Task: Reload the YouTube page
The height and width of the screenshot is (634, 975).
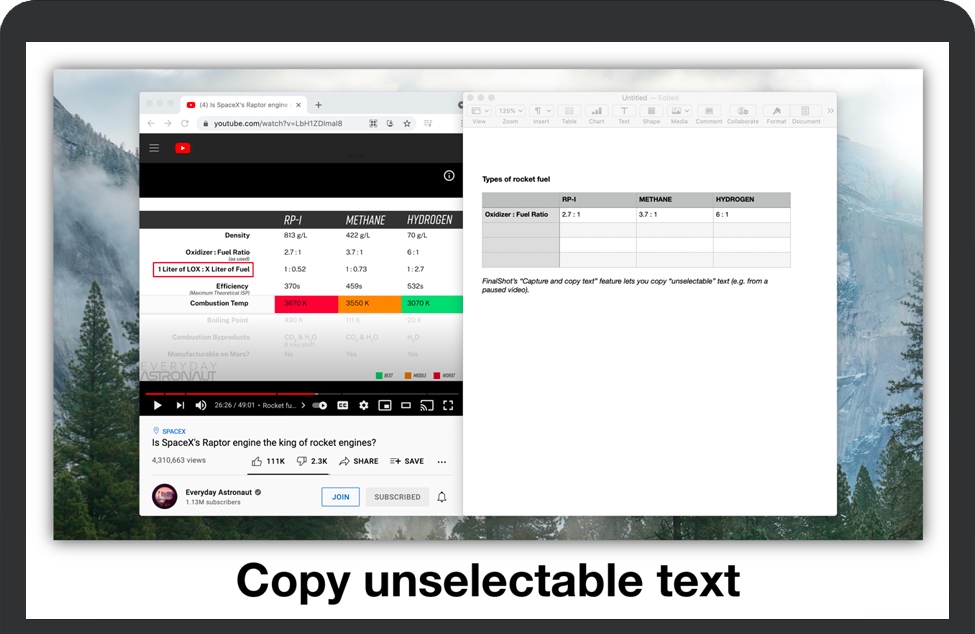Action: pyautogui.click(x=185, y=124)
